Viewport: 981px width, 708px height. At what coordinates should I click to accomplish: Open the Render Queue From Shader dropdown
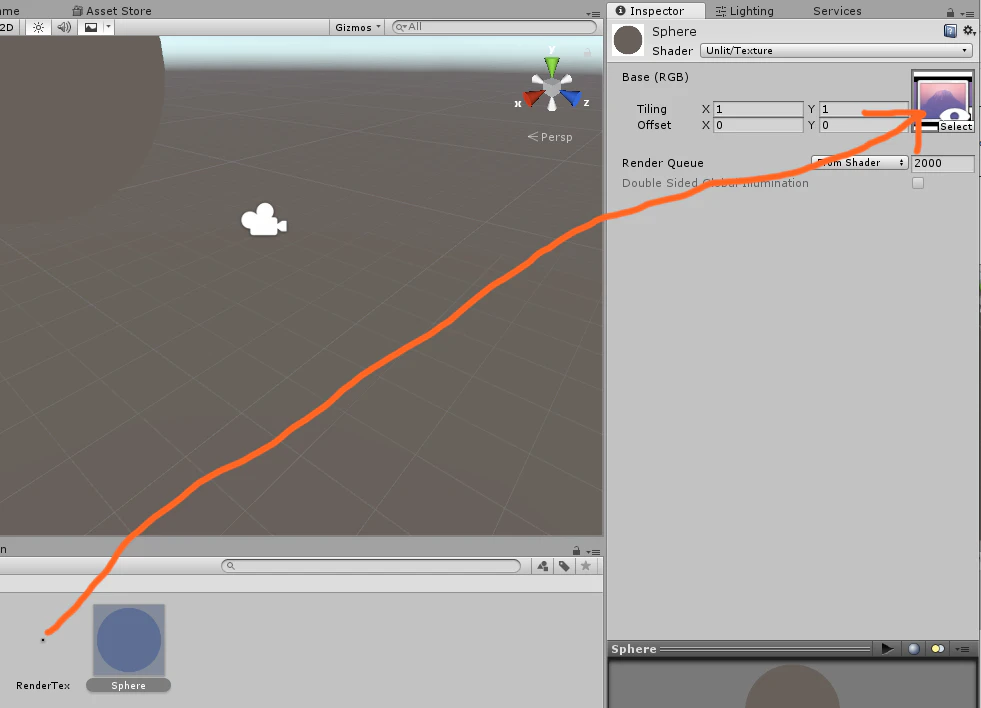click(860, 163)
